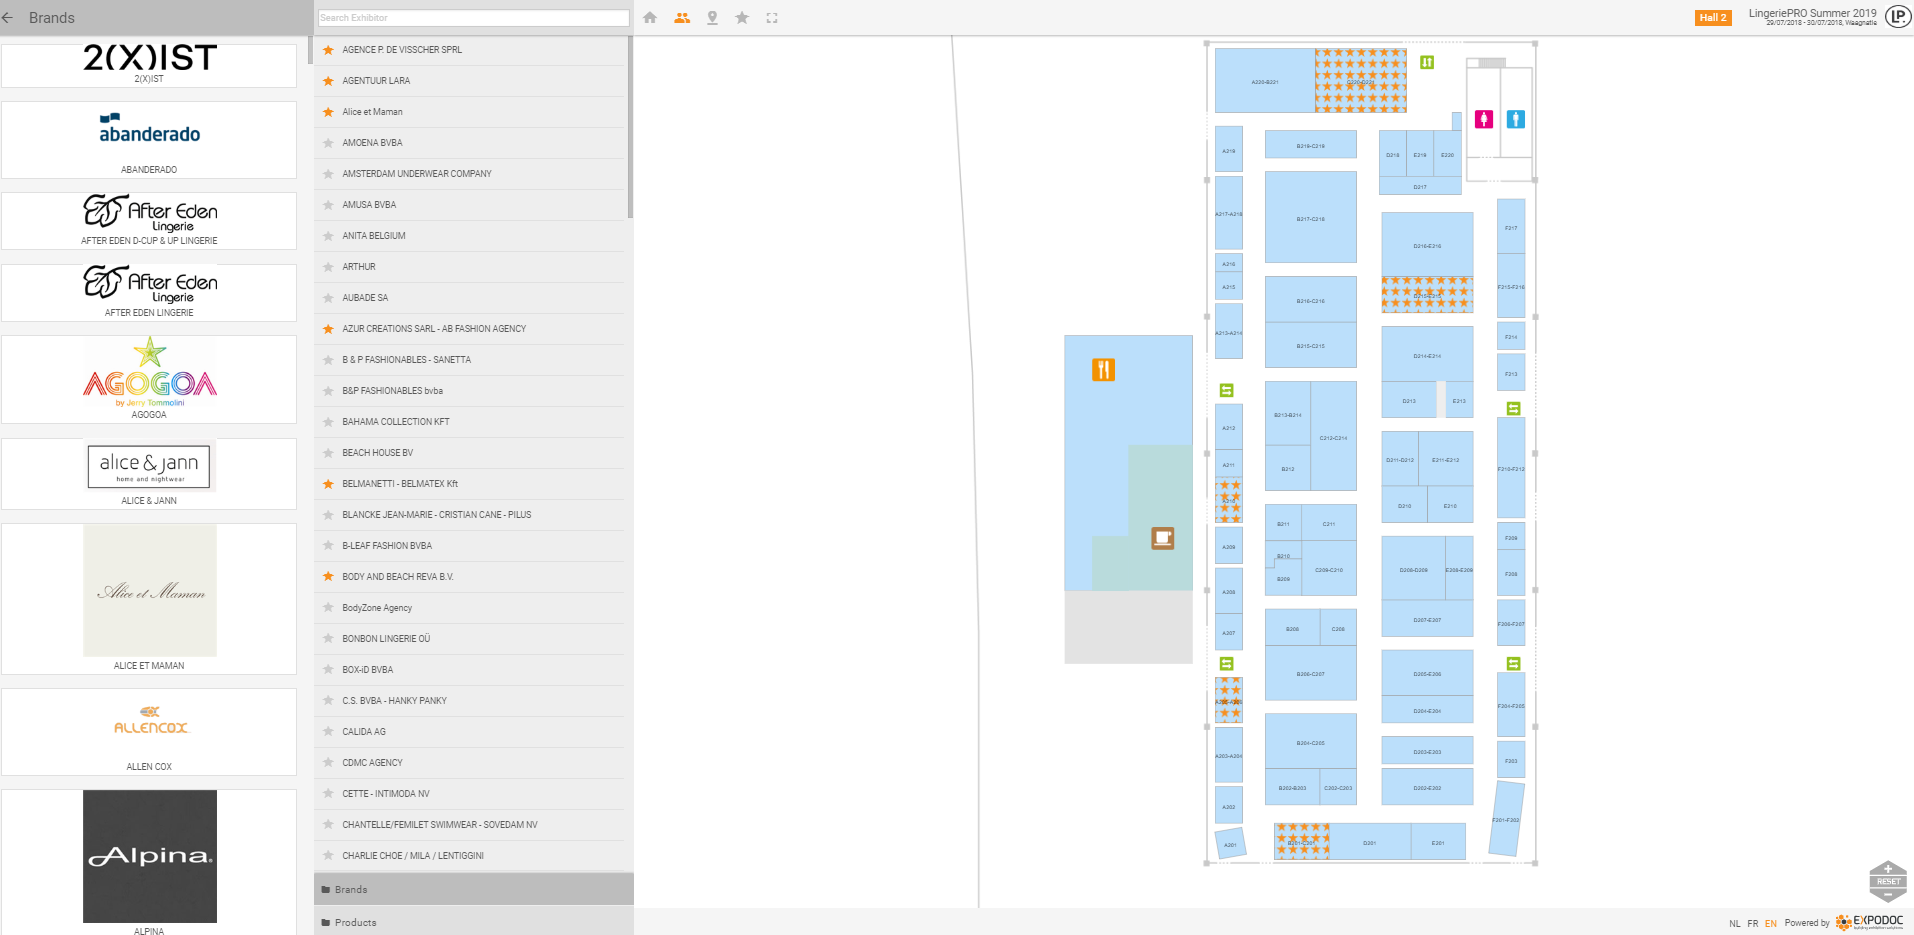Open the Allen Cox brand card
This screenshot has width=1914, height=935.
pos(149,732)
